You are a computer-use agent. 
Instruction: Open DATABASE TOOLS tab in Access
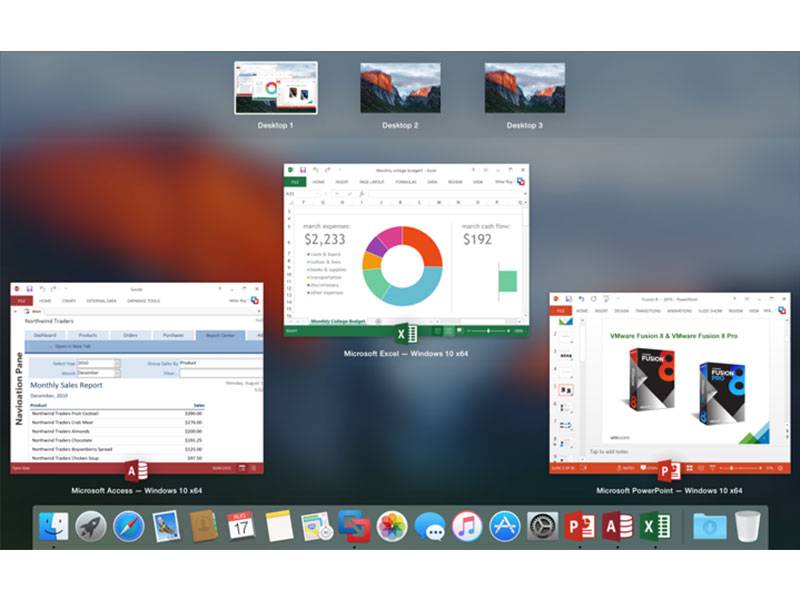pyautogui.click(x=143, y=301)
